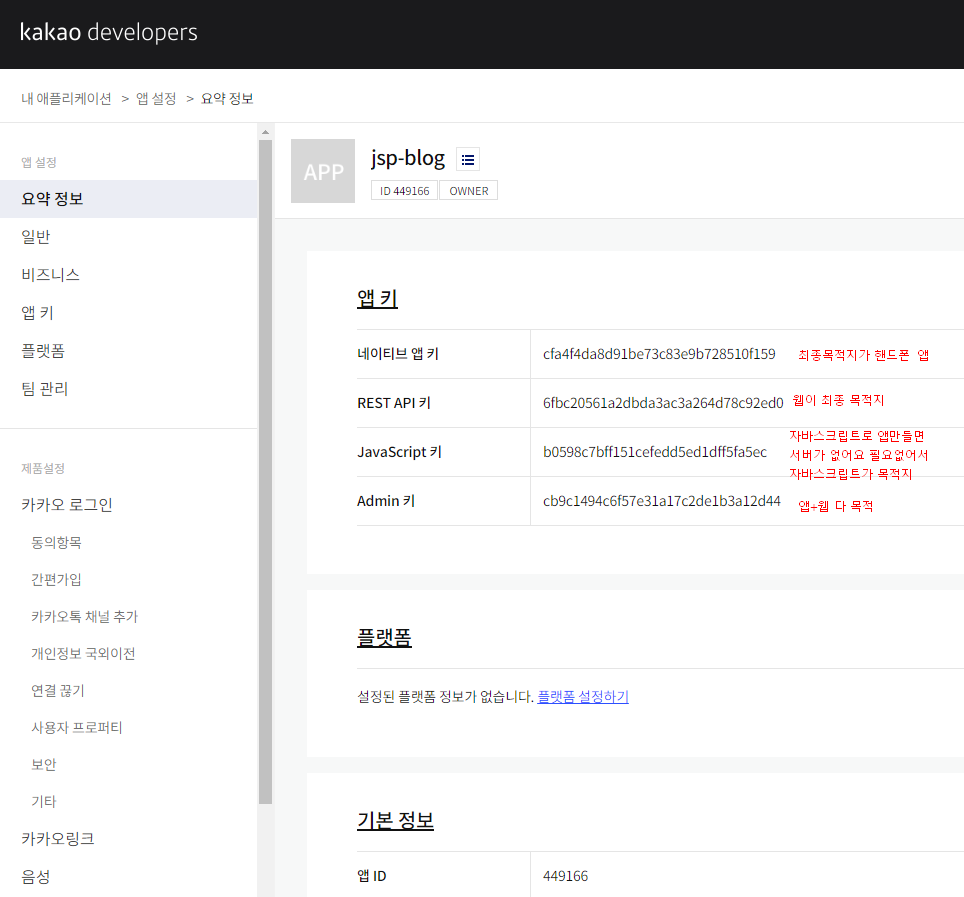Open the 일반 sidebar menu

point(36,237)
